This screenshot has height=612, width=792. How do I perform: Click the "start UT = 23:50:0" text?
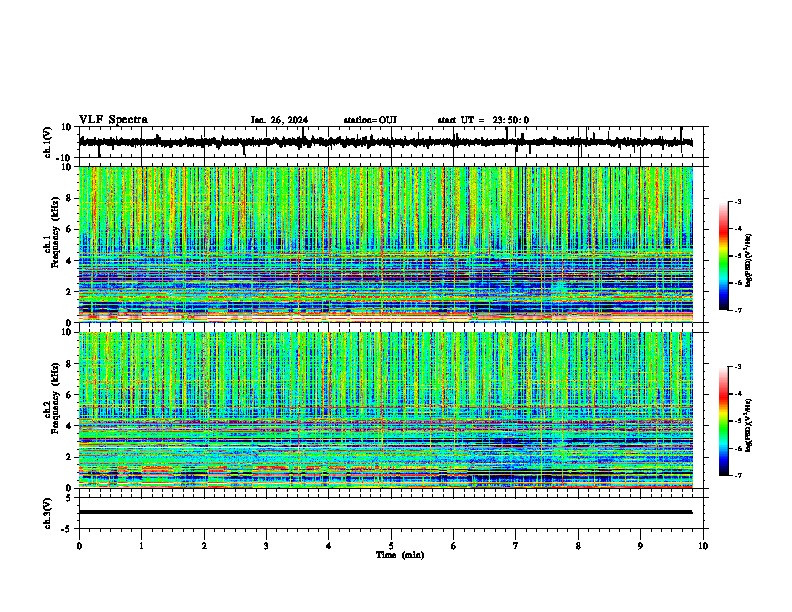[483, 120]
